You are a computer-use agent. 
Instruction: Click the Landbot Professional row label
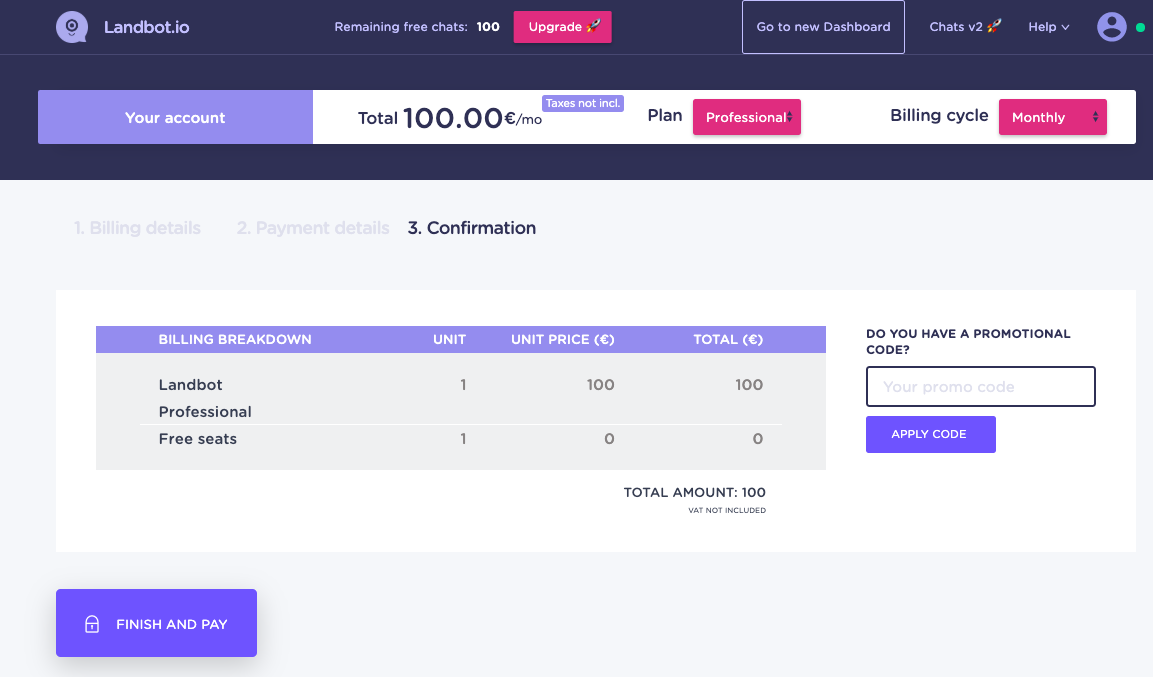click(x=205, y=398)
